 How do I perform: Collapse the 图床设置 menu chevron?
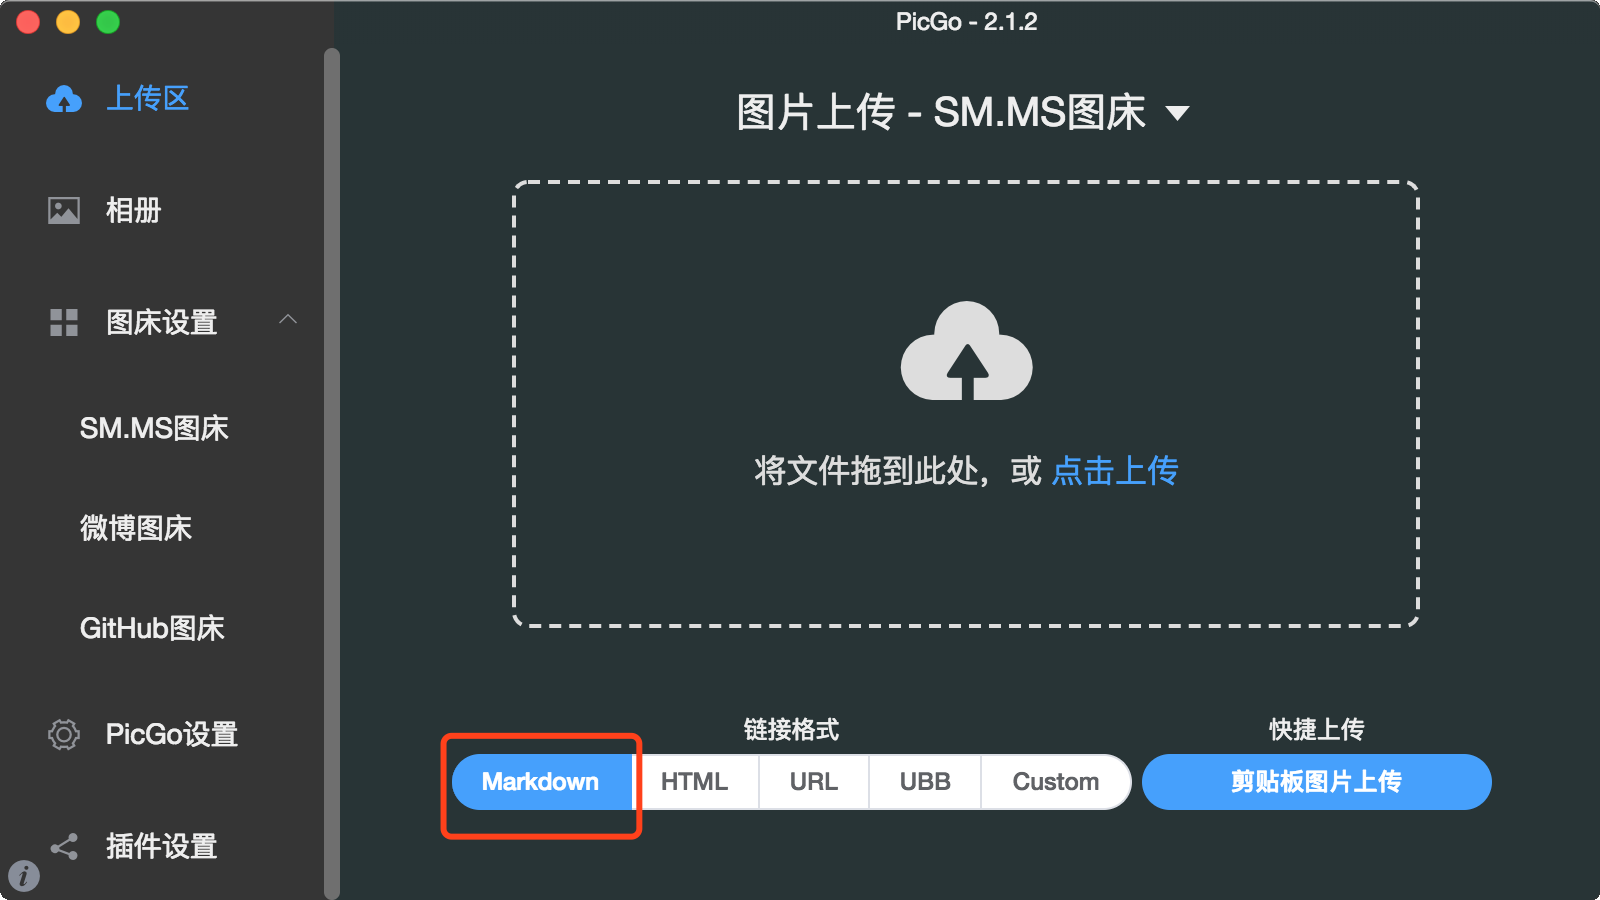pyautogui.click(x=288, y=320)
